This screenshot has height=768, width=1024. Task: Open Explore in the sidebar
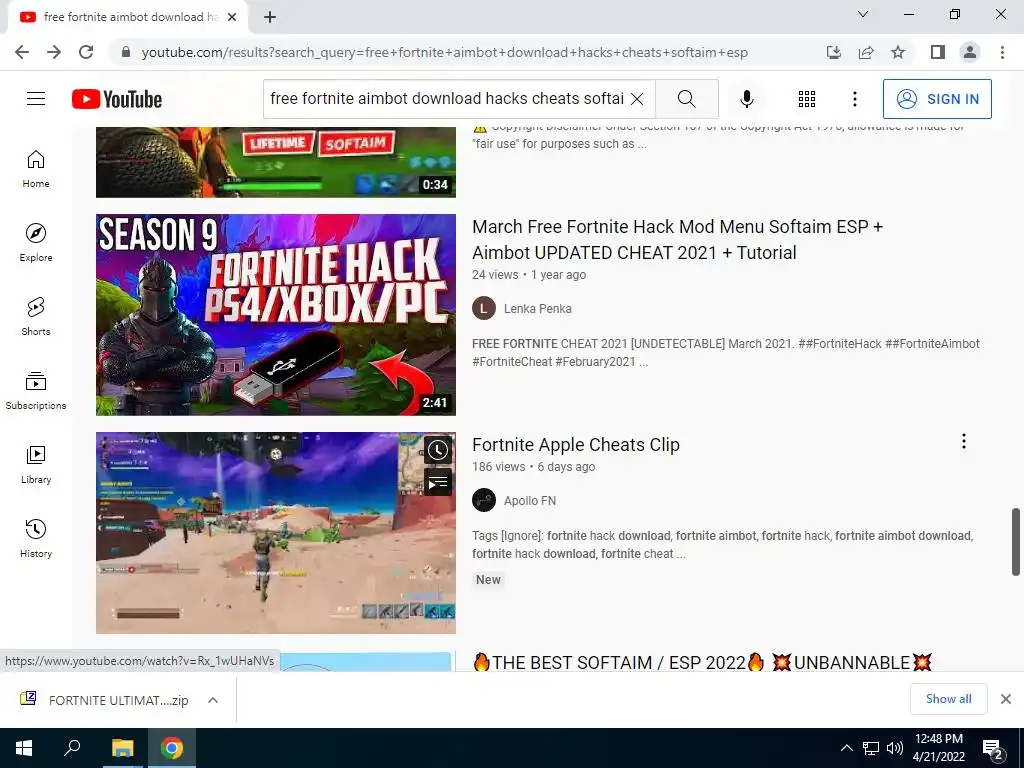pyautogui.click(x=36, y=242)
